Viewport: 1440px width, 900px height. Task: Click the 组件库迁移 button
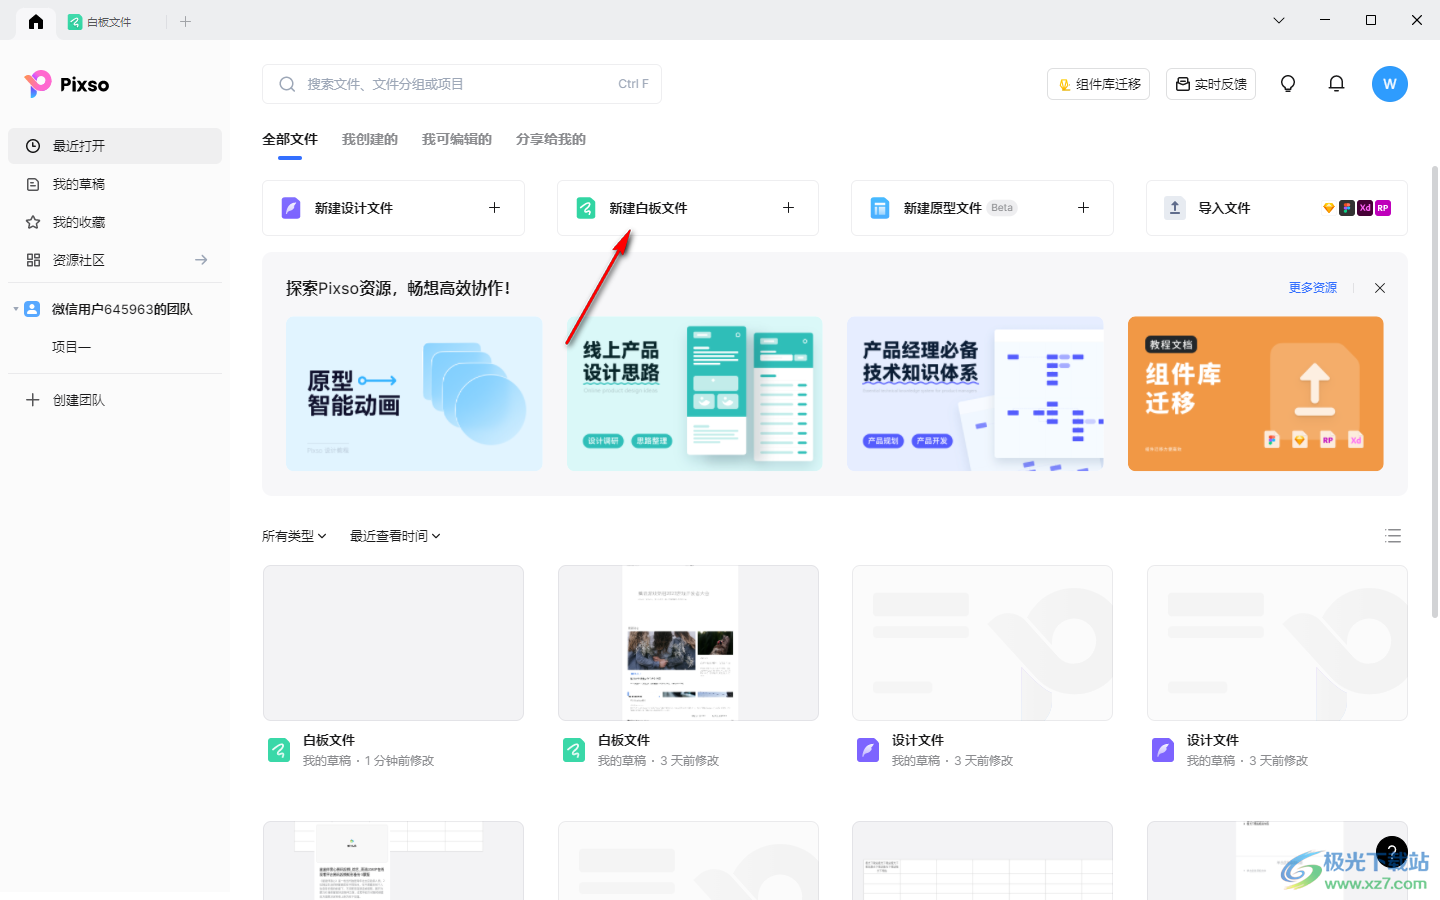[x=1099, y=84]
